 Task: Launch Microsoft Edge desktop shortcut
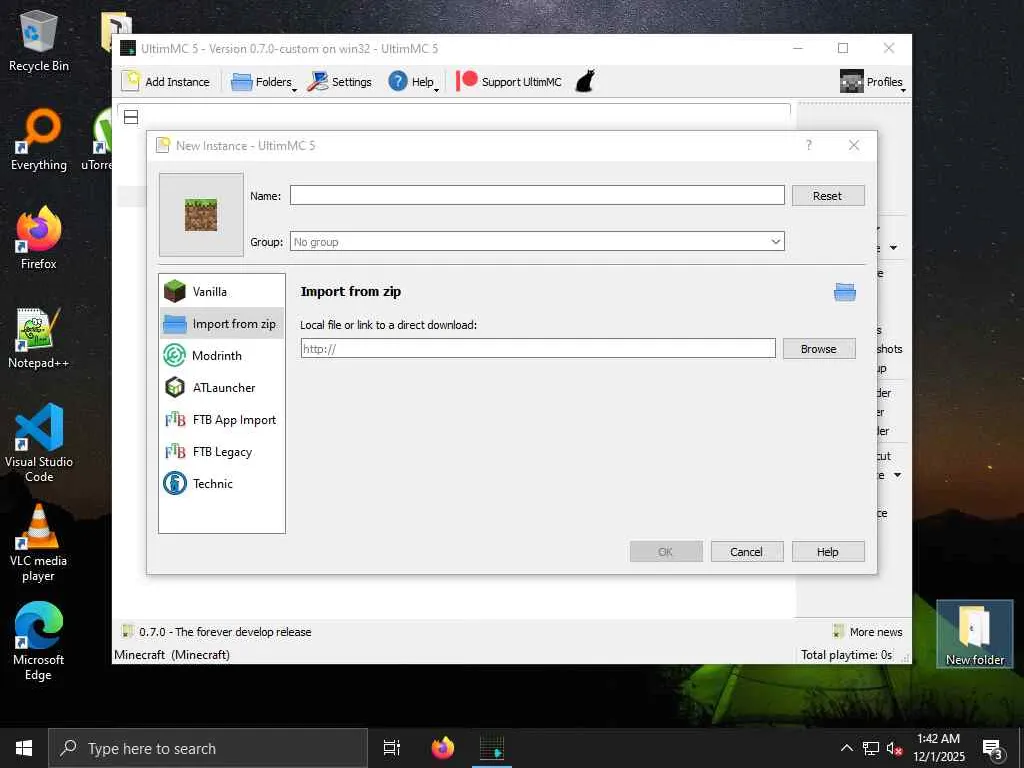point(39,641)
